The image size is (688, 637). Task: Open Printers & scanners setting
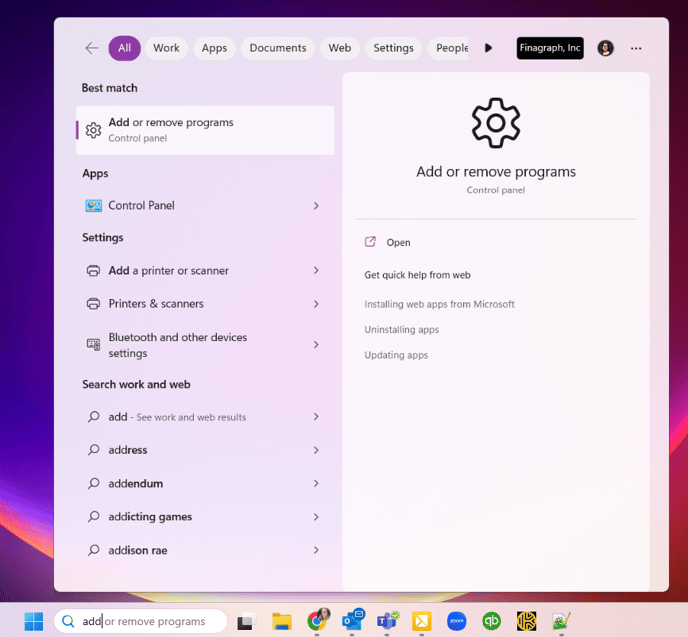coord(205,304)
